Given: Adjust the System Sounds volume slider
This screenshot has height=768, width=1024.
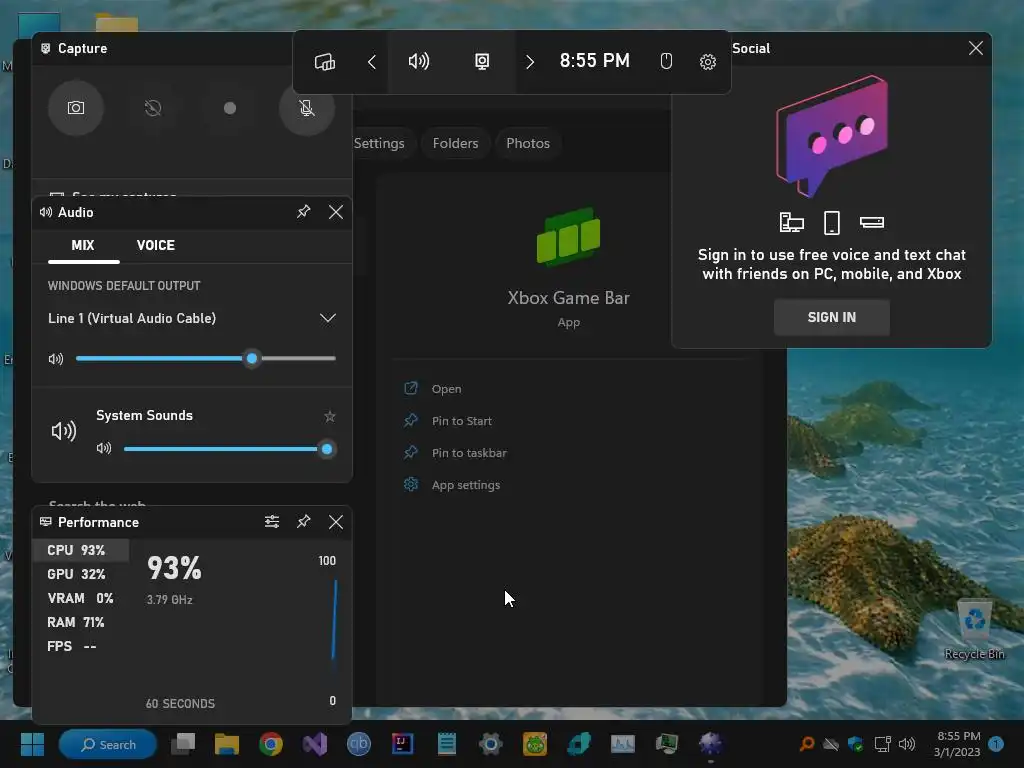Looking at the screenshot, I should coord(229,449).
